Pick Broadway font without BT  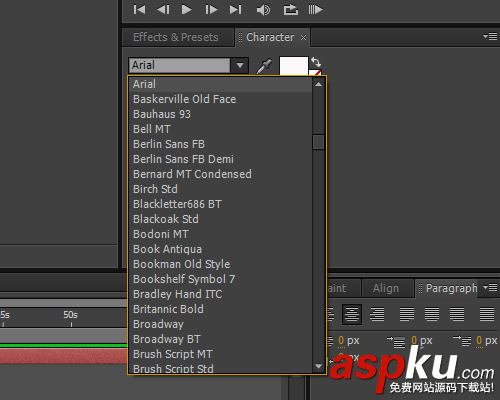(220, 324)
